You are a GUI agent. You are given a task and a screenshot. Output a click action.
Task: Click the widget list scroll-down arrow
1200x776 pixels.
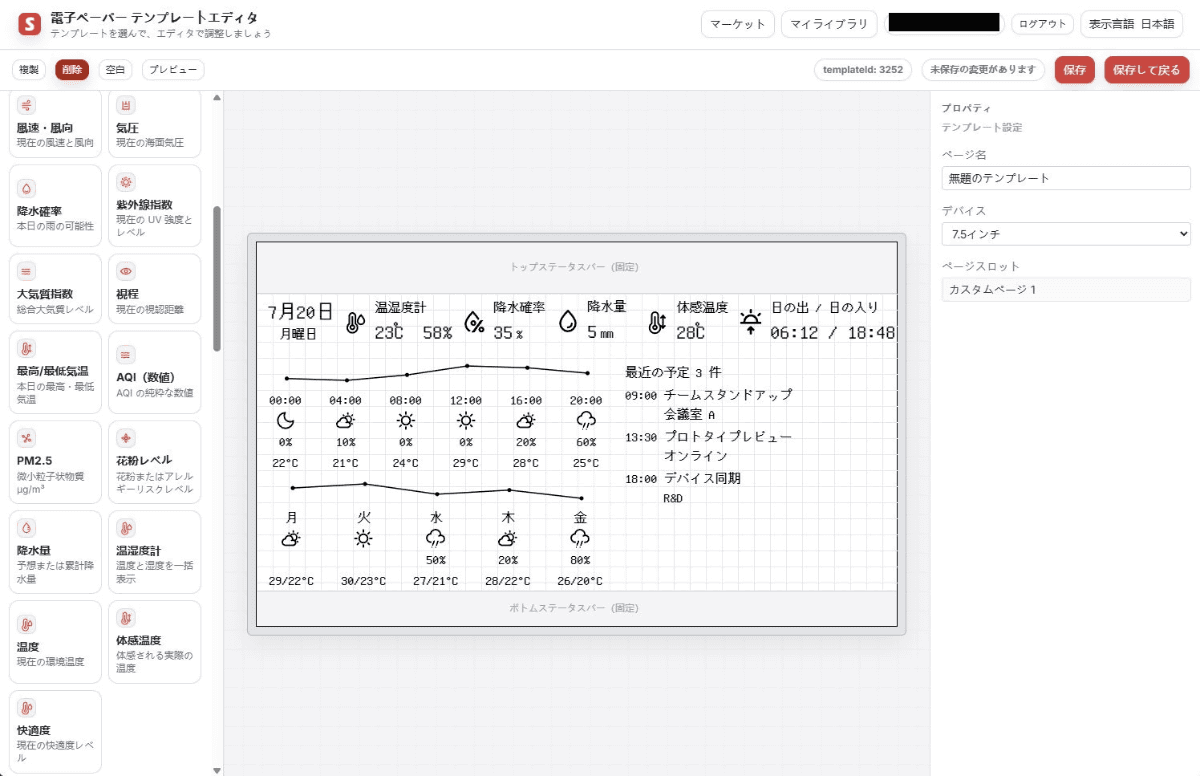coord(217,770)
